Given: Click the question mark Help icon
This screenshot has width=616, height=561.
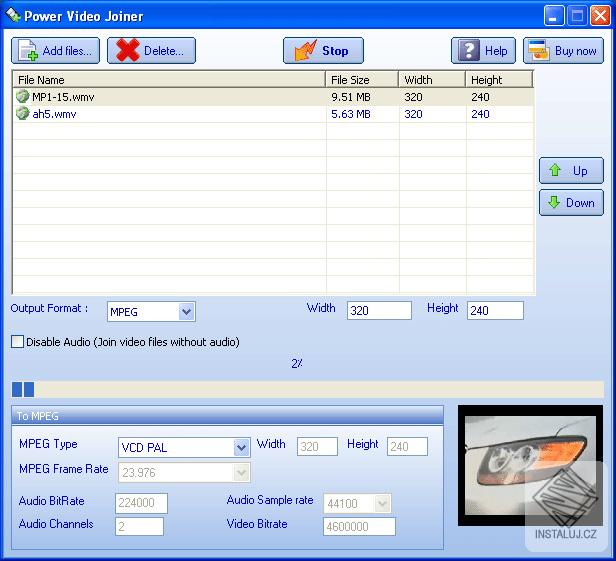Looking at the screenshot, I should click(x=469, y=50).
